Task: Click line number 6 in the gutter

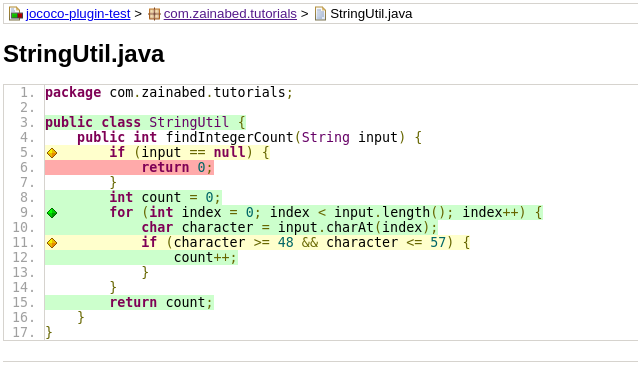Action: [x=28, y=168]
